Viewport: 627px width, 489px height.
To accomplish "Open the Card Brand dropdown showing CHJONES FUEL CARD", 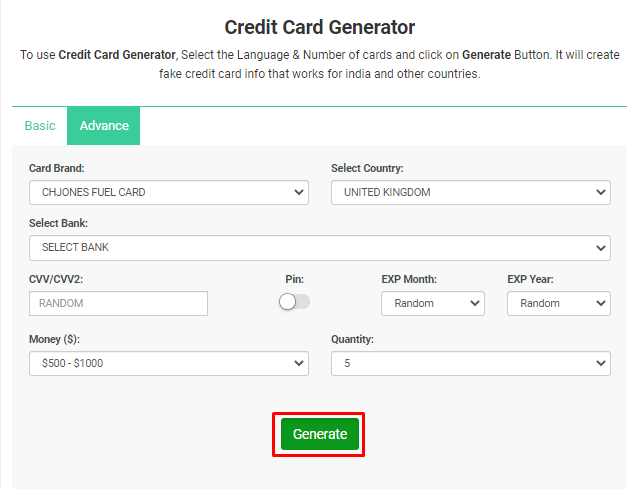I will click(x=169, y=192).
